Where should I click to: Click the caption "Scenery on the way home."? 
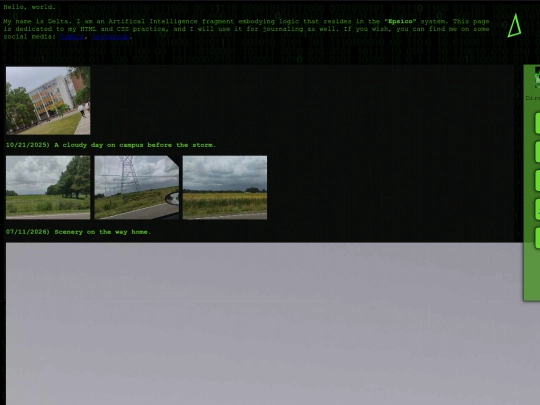[103, 232]
